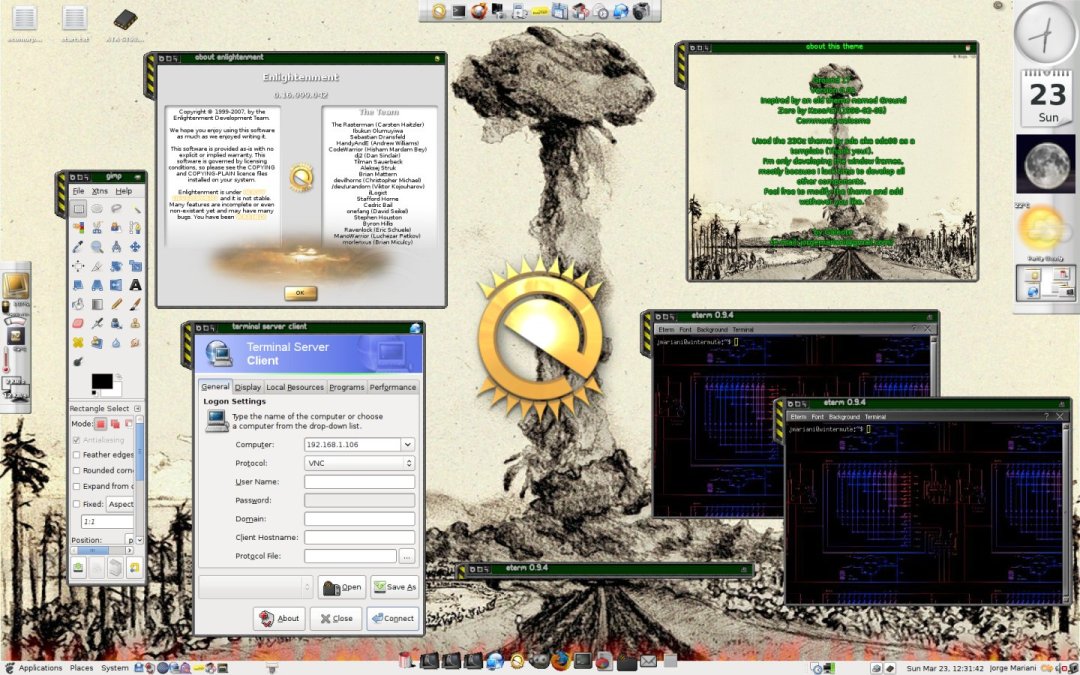Switch to the Display tab
1080x675 pixels.
click(248, 387)
